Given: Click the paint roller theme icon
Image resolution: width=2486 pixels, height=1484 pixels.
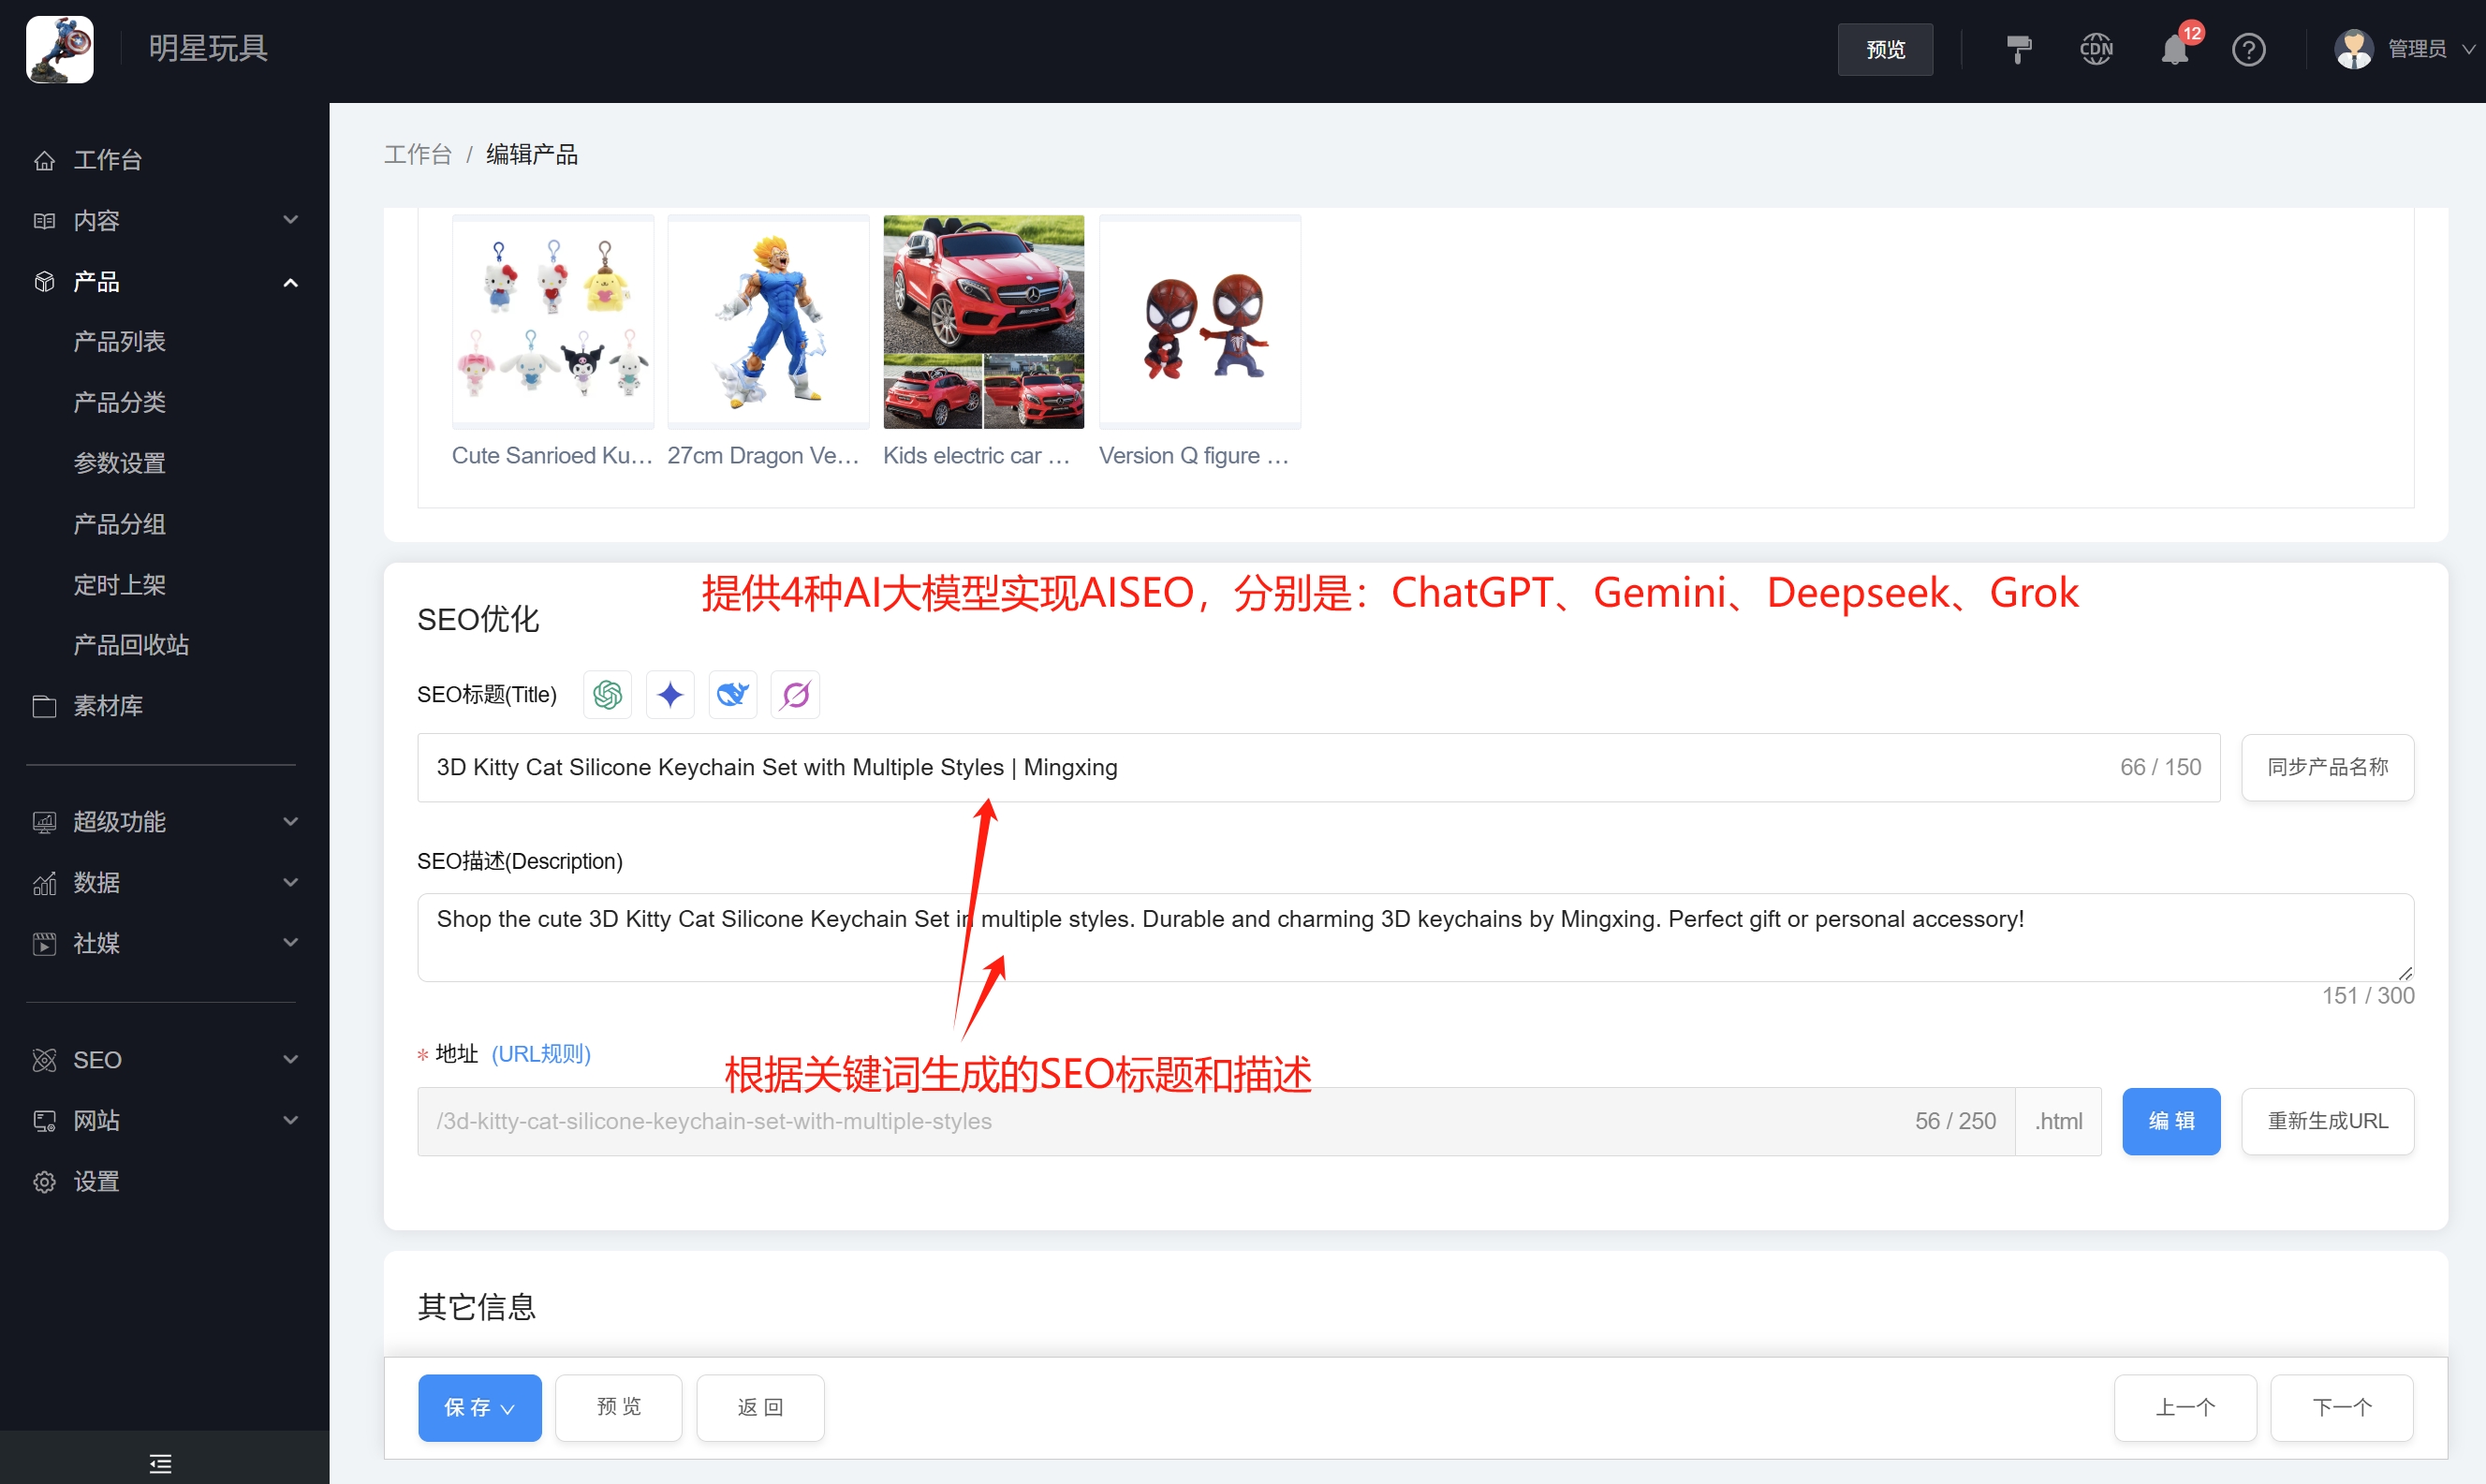Looking at the screenshot, I should [2018, 48].
